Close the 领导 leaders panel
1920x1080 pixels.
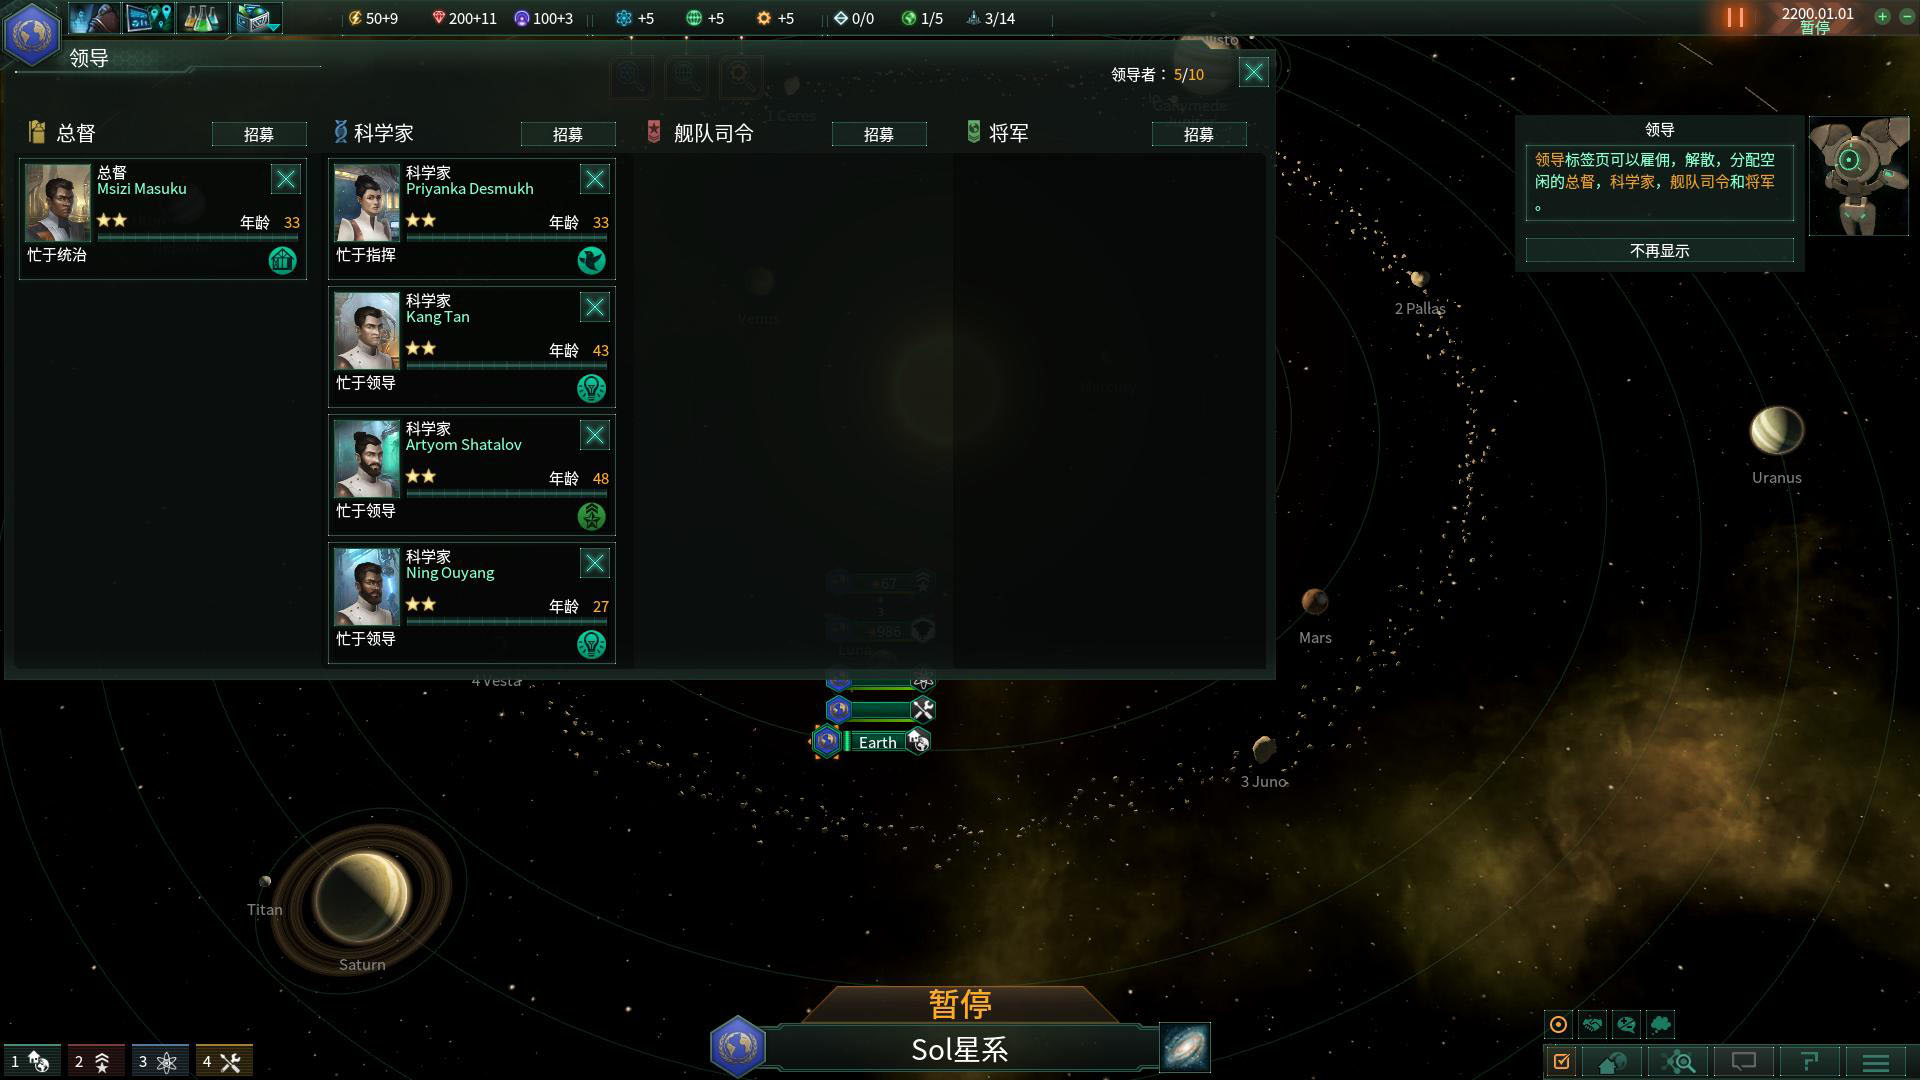(1253, 71)
